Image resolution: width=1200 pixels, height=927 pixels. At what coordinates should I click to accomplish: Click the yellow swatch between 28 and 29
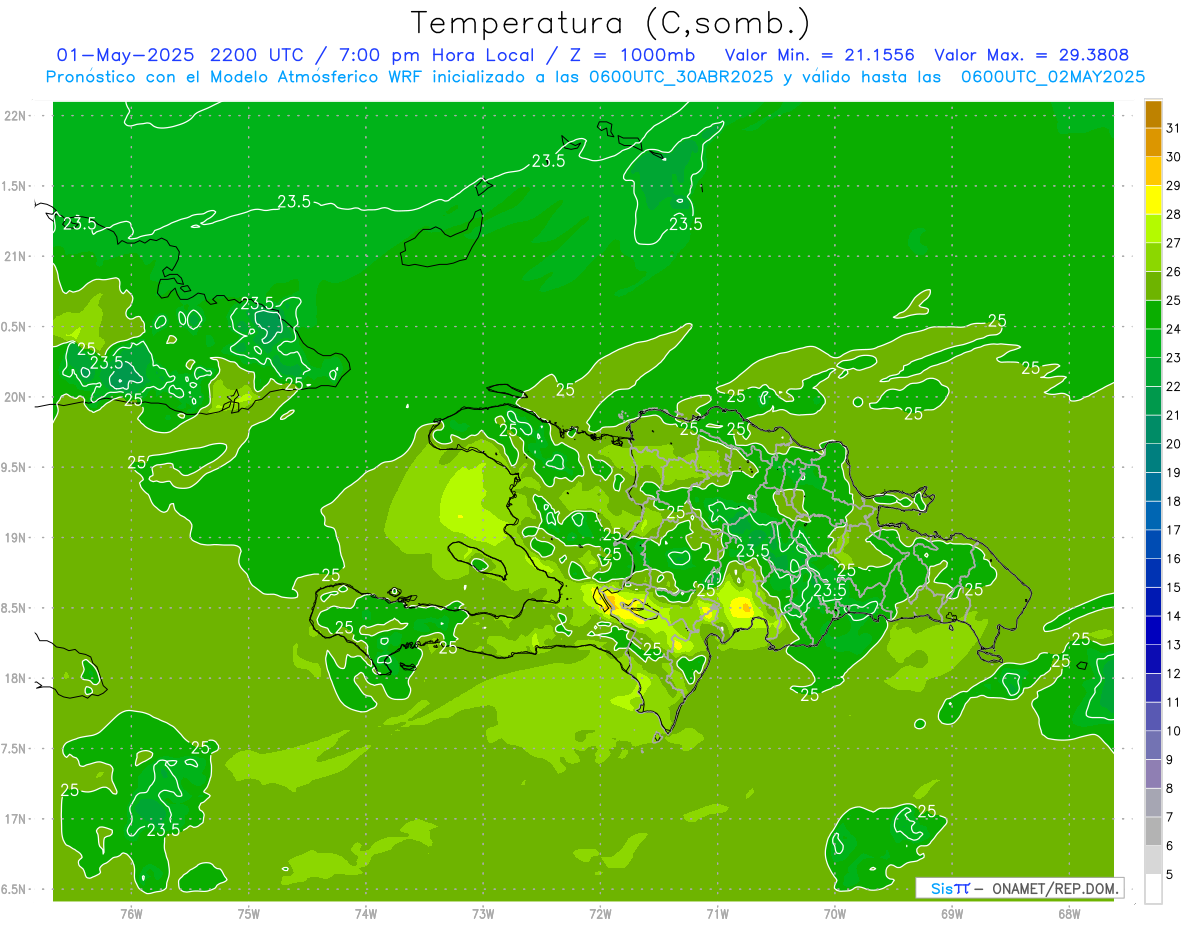point(1153,200)
